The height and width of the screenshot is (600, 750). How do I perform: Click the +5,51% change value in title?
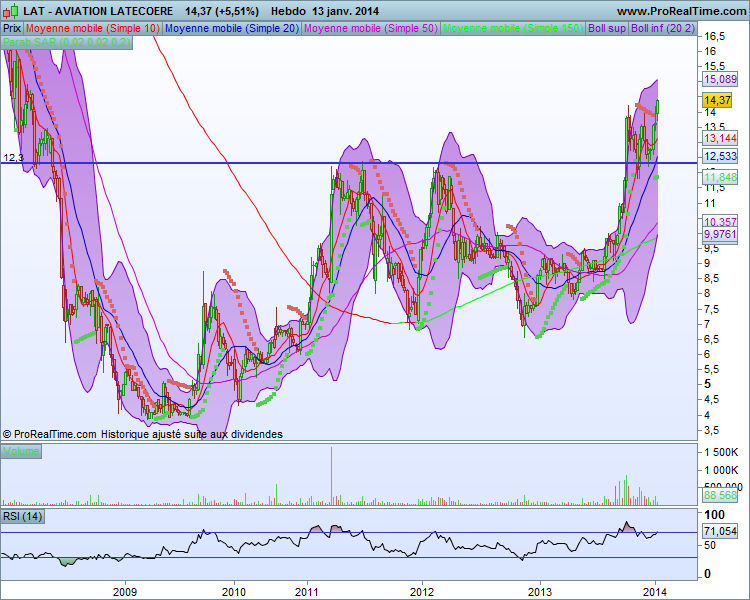click(236, 11)
